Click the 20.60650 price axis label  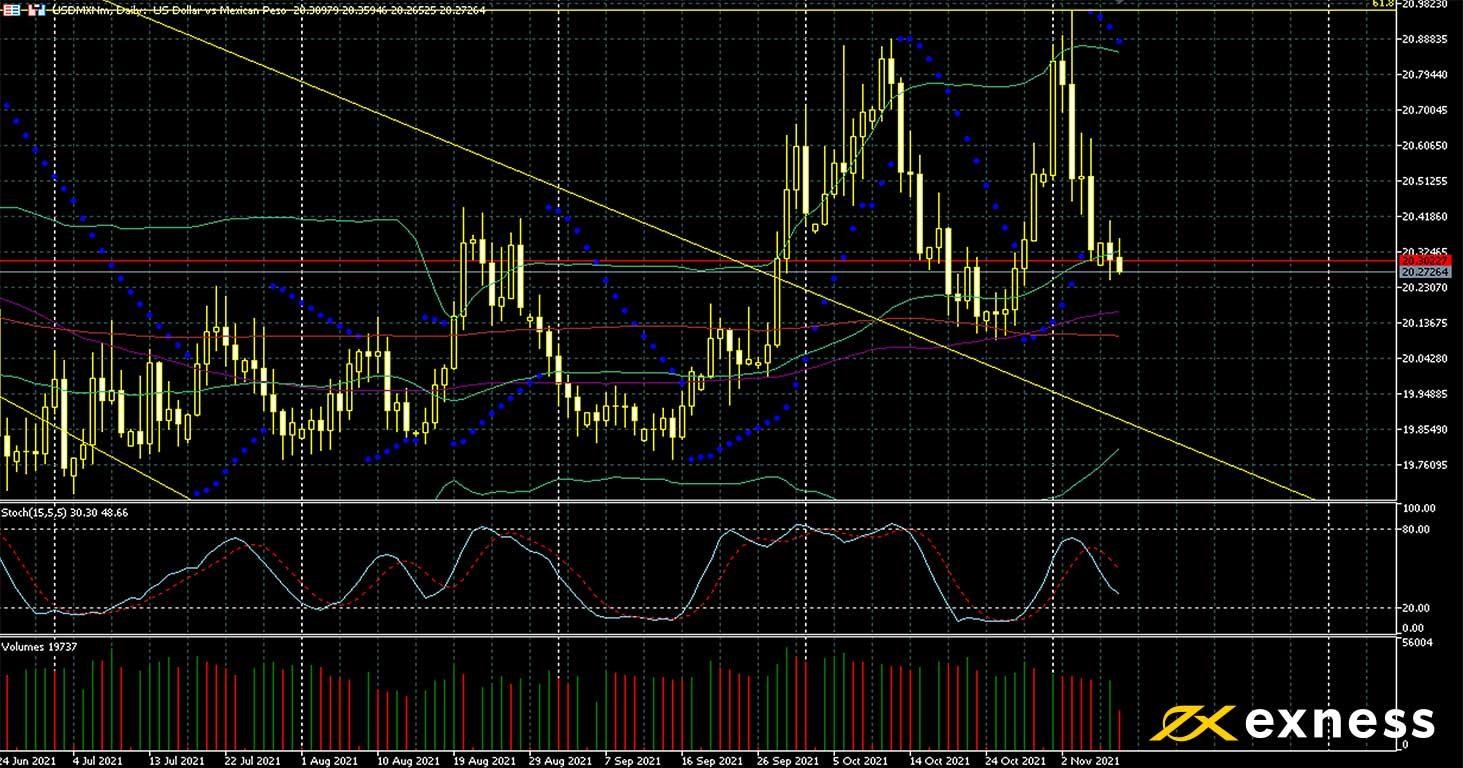pos(1425,146)
